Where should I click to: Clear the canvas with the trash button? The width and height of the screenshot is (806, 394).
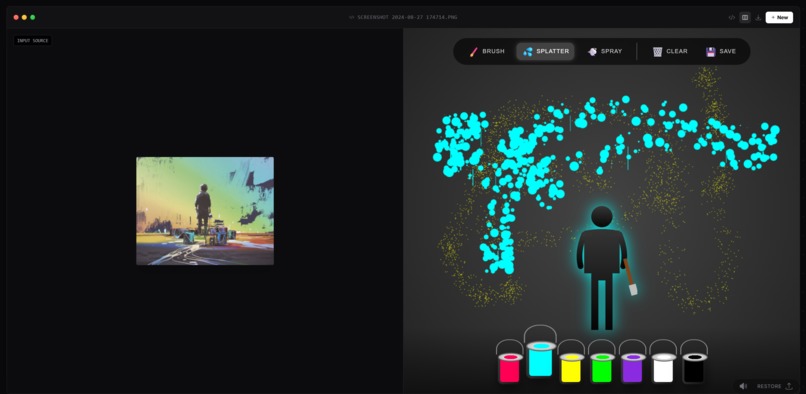pyautogui.click(x=670, y=51)
